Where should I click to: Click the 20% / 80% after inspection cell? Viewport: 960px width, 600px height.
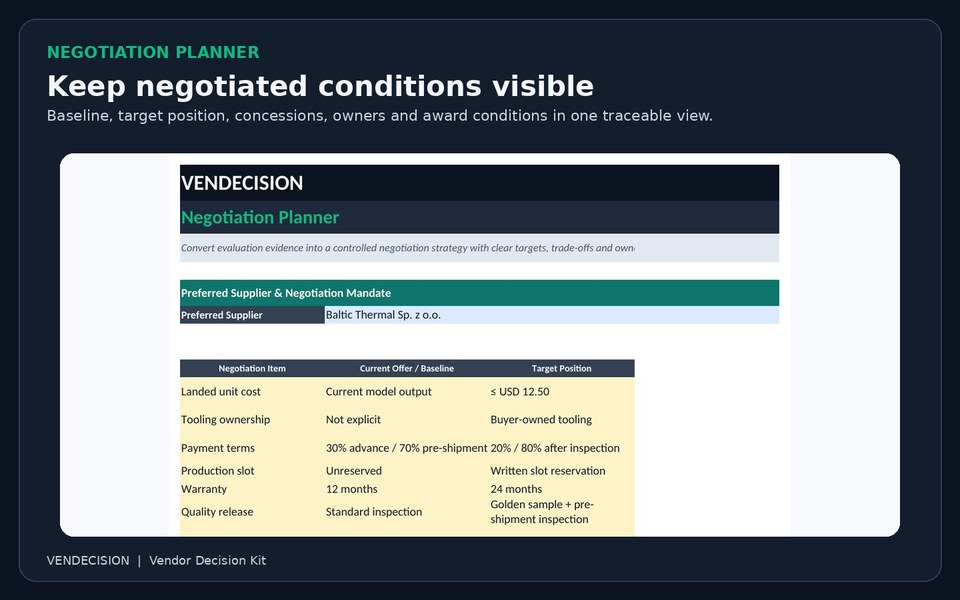click(561, 448)
